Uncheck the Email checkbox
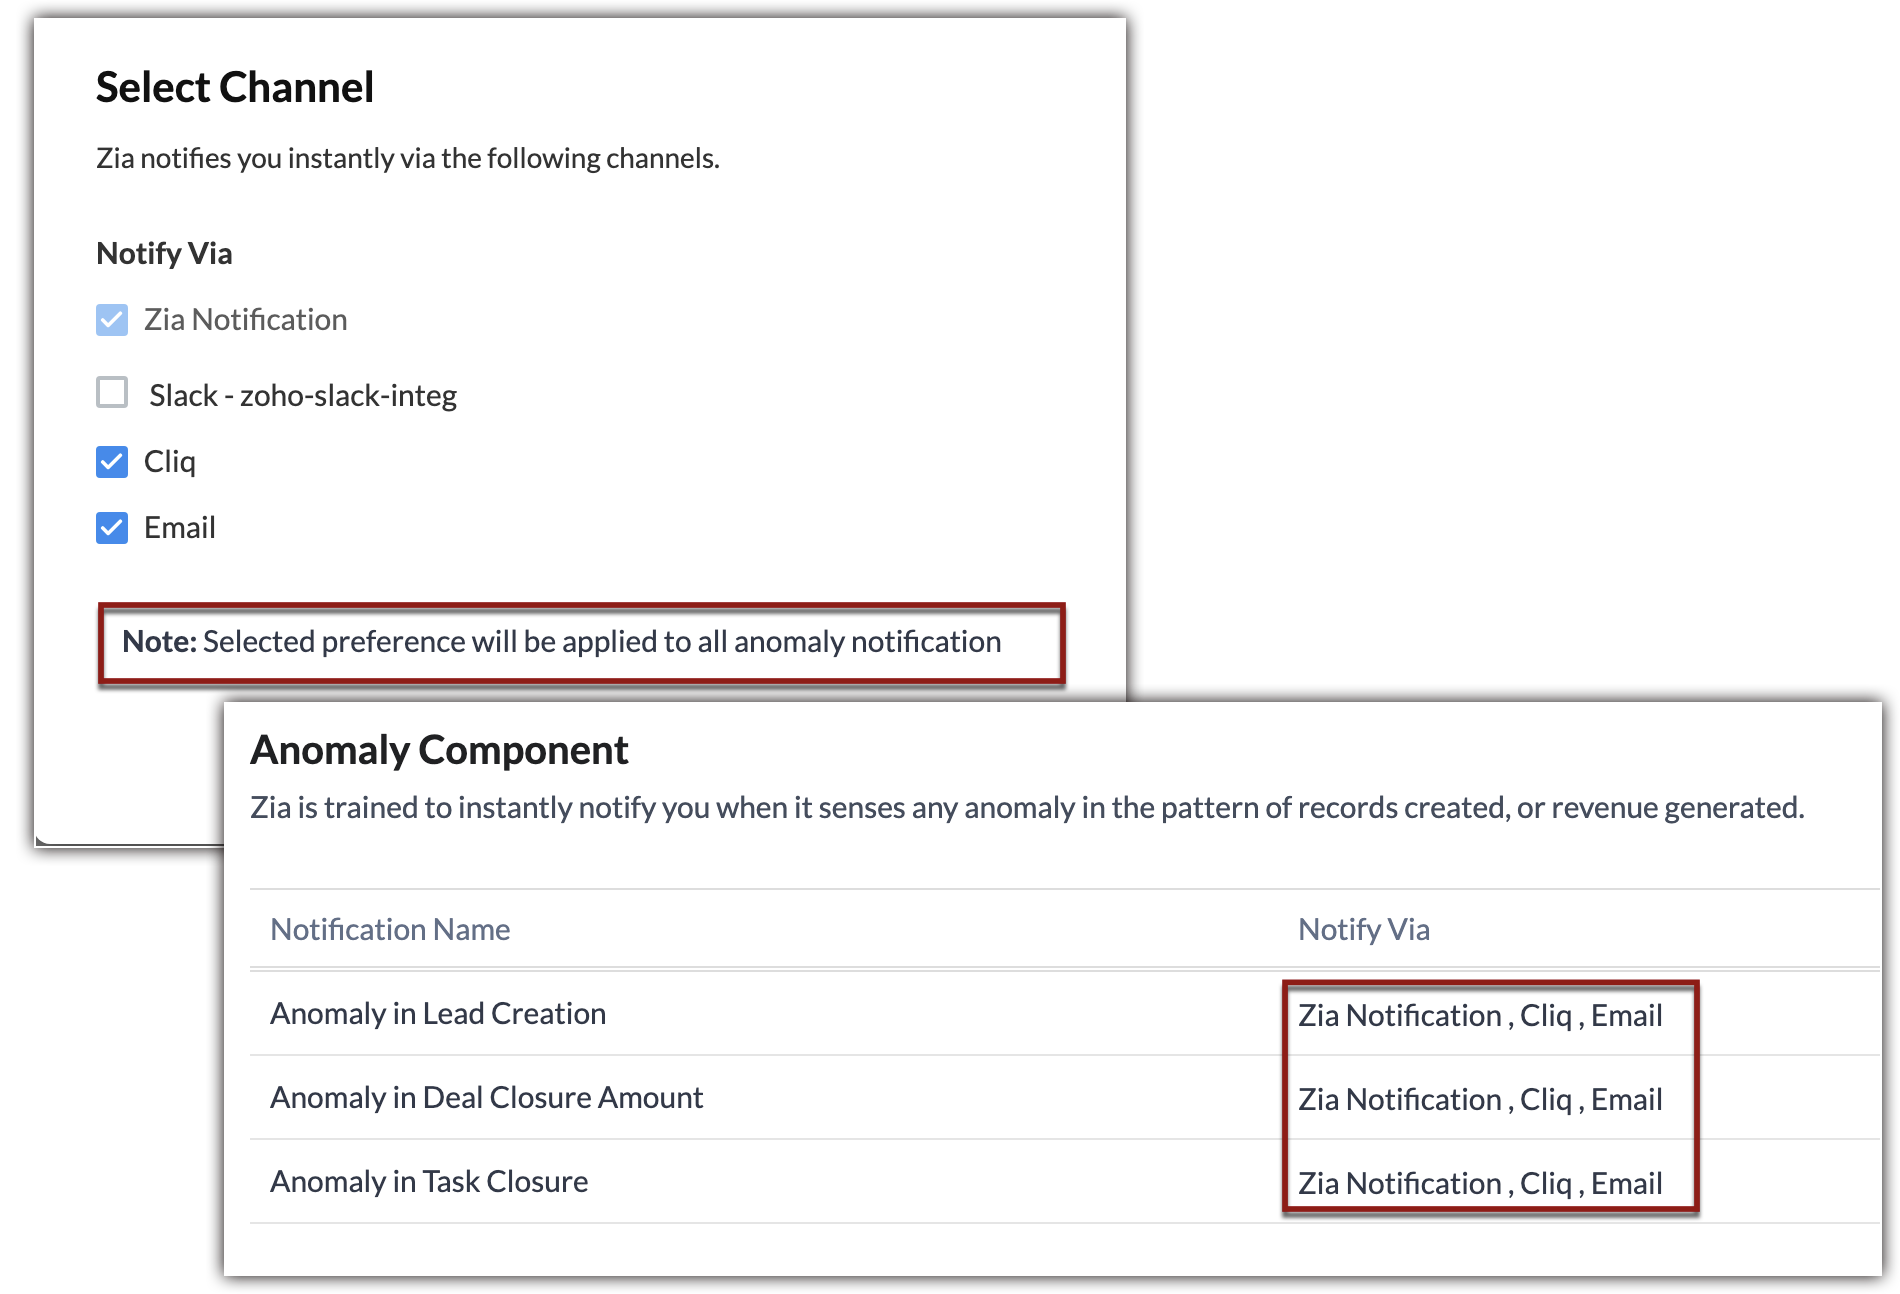The height and width of the screenshot is (1294, 1900). (112, 528)
